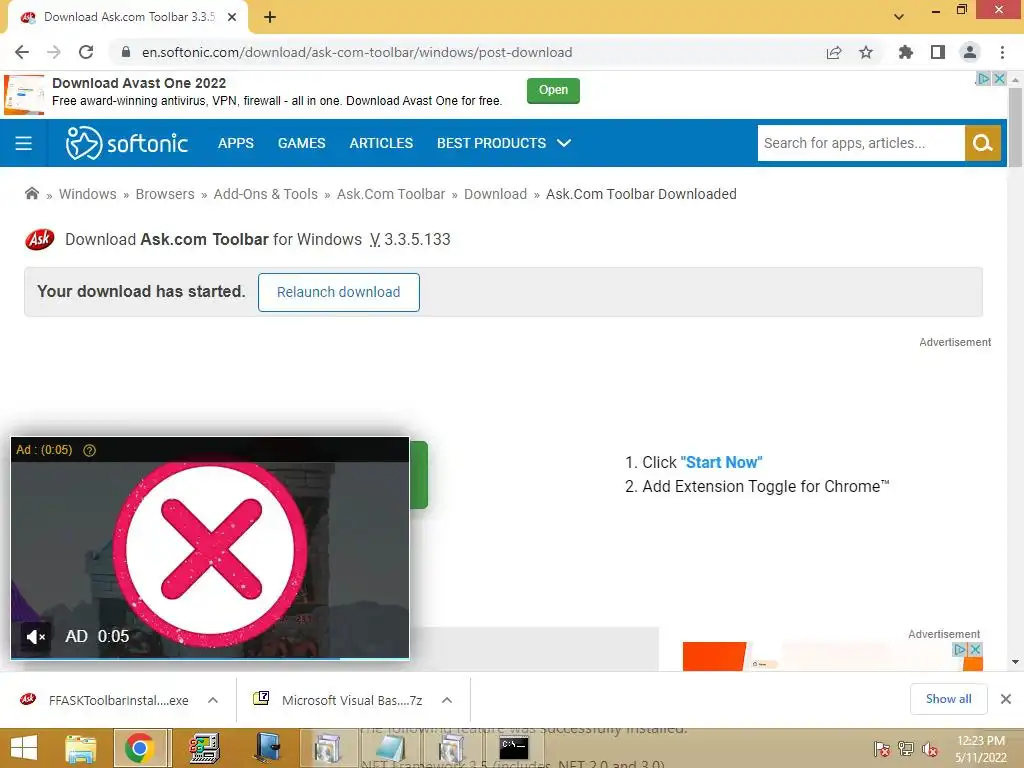Click the Action Center flag tray icon
The image size is (1024, 768).
click(x=882, y=749)
